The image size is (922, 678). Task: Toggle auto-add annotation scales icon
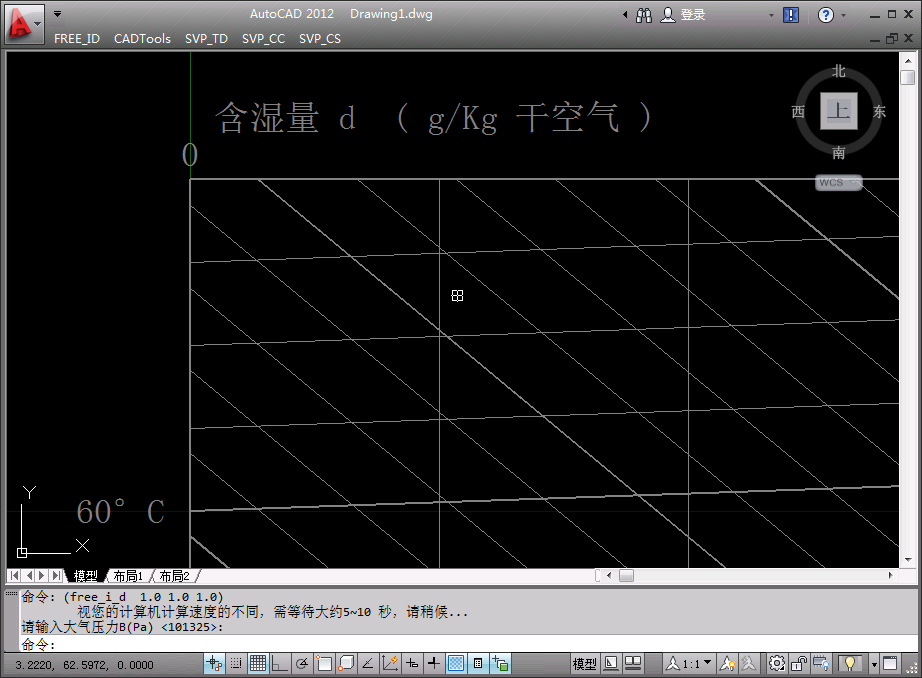tap(748, 664)
